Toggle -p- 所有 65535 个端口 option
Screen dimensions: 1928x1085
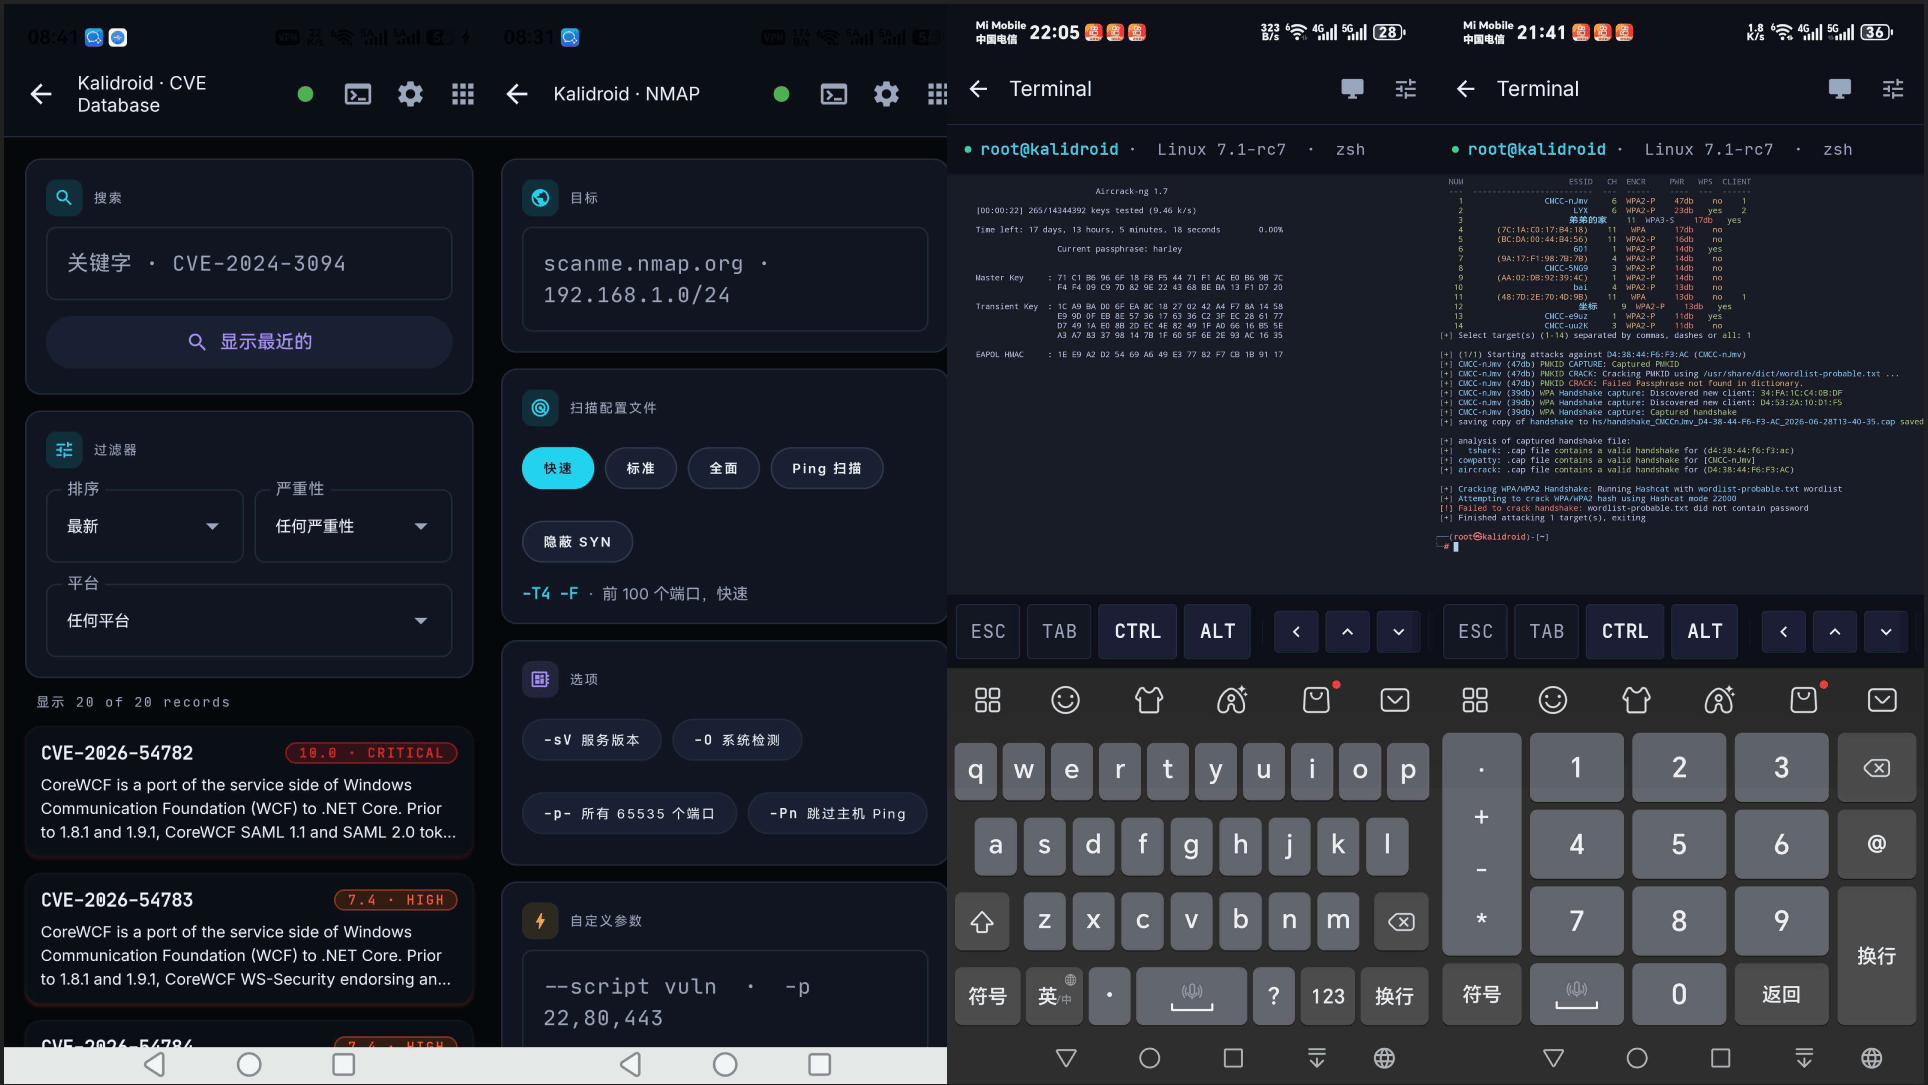[629, 814]
